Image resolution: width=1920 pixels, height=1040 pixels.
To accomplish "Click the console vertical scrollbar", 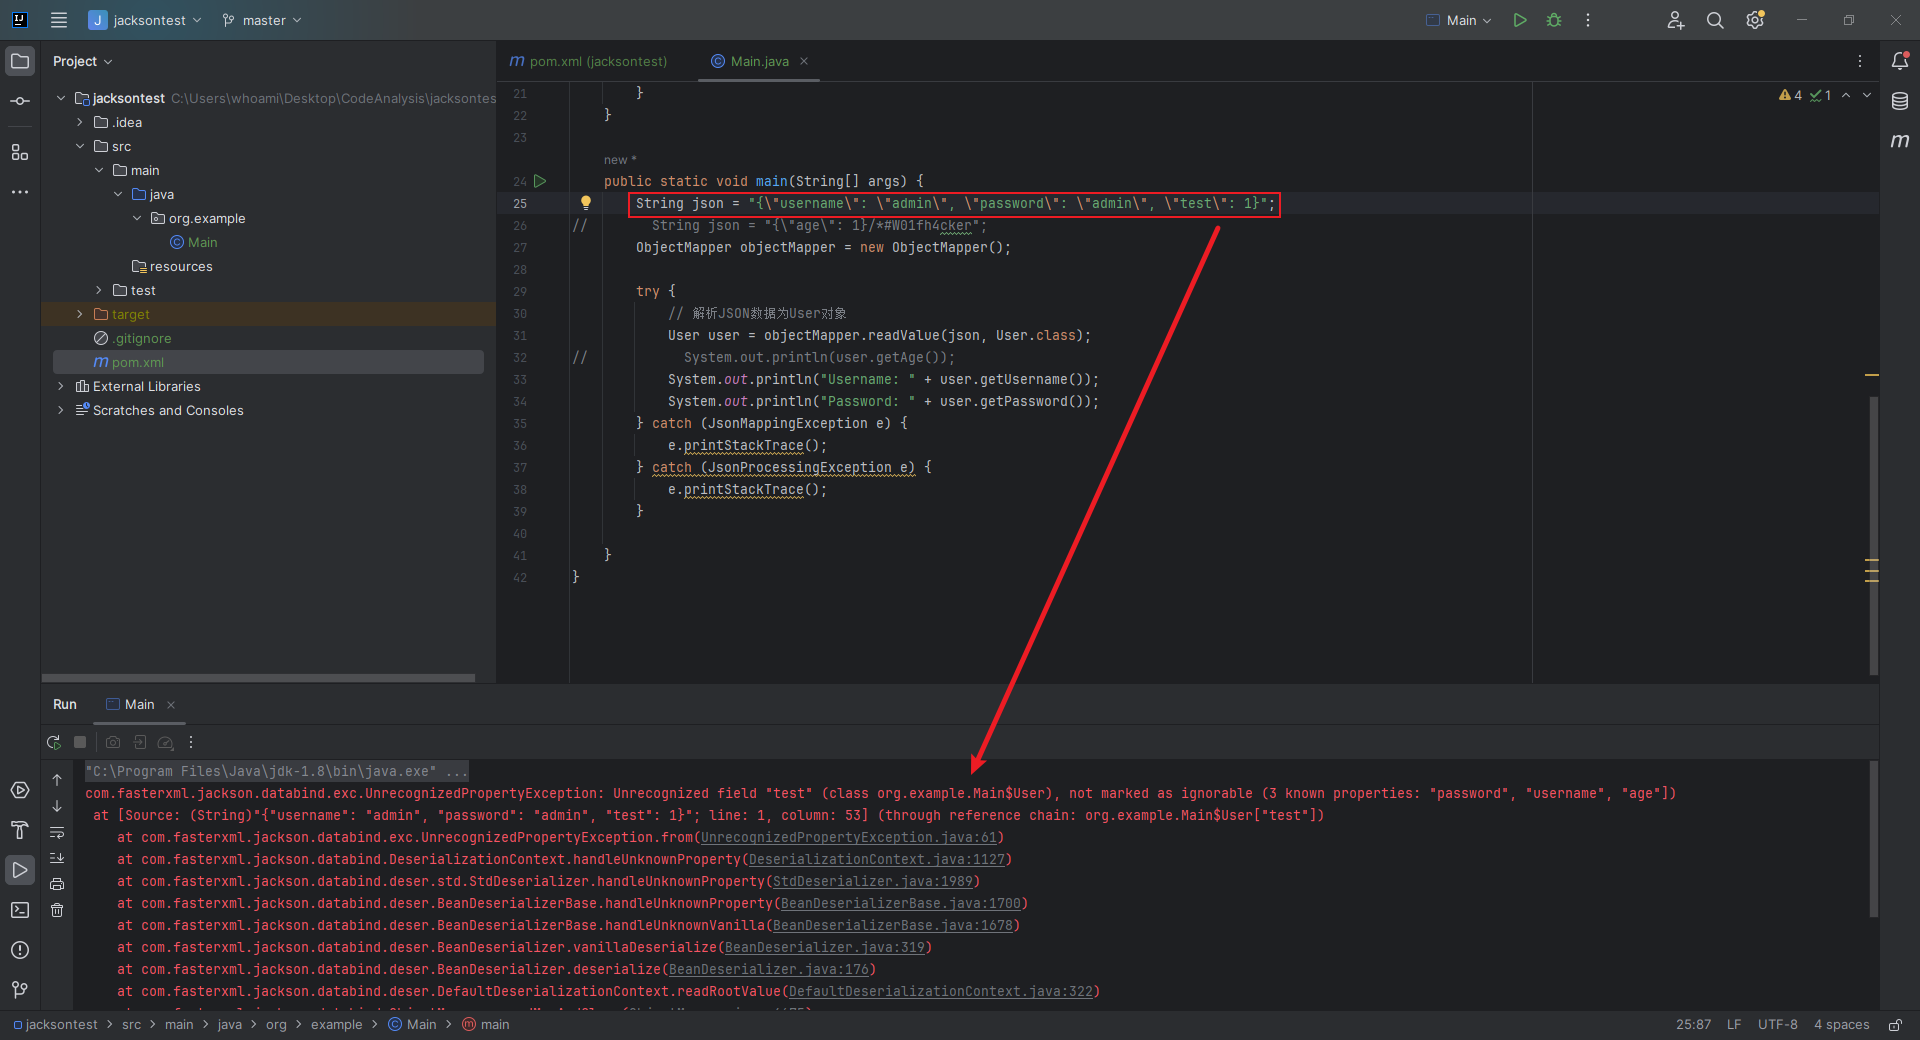I will (x=1873, y=838).
